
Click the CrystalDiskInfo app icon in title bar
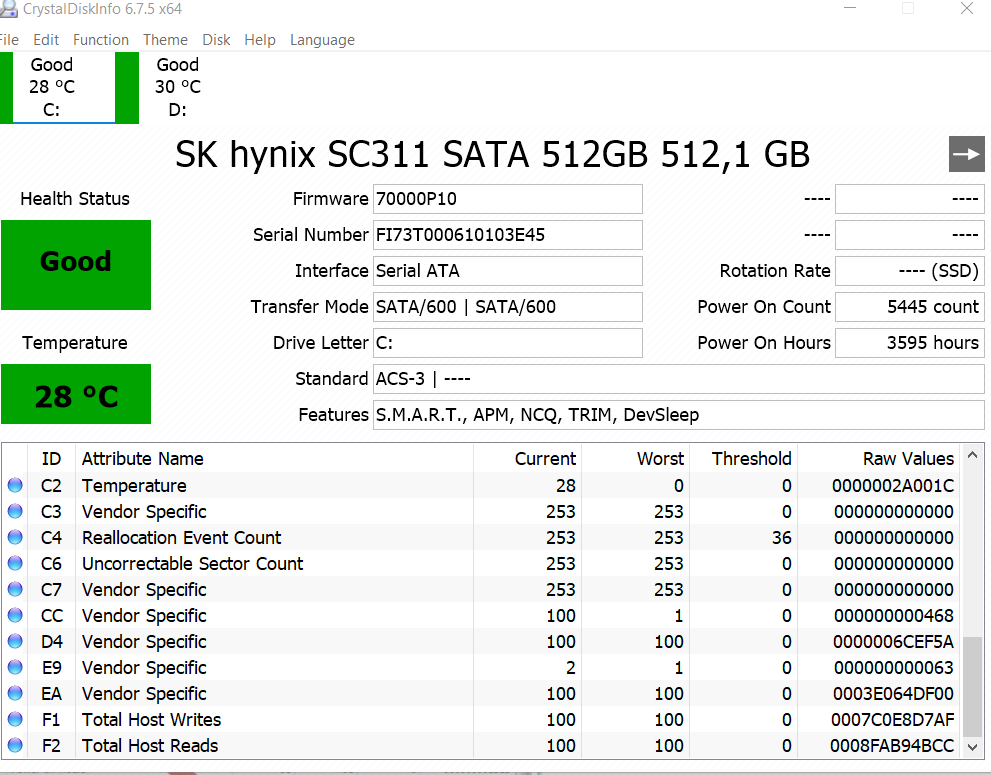(x=8, y=9)
